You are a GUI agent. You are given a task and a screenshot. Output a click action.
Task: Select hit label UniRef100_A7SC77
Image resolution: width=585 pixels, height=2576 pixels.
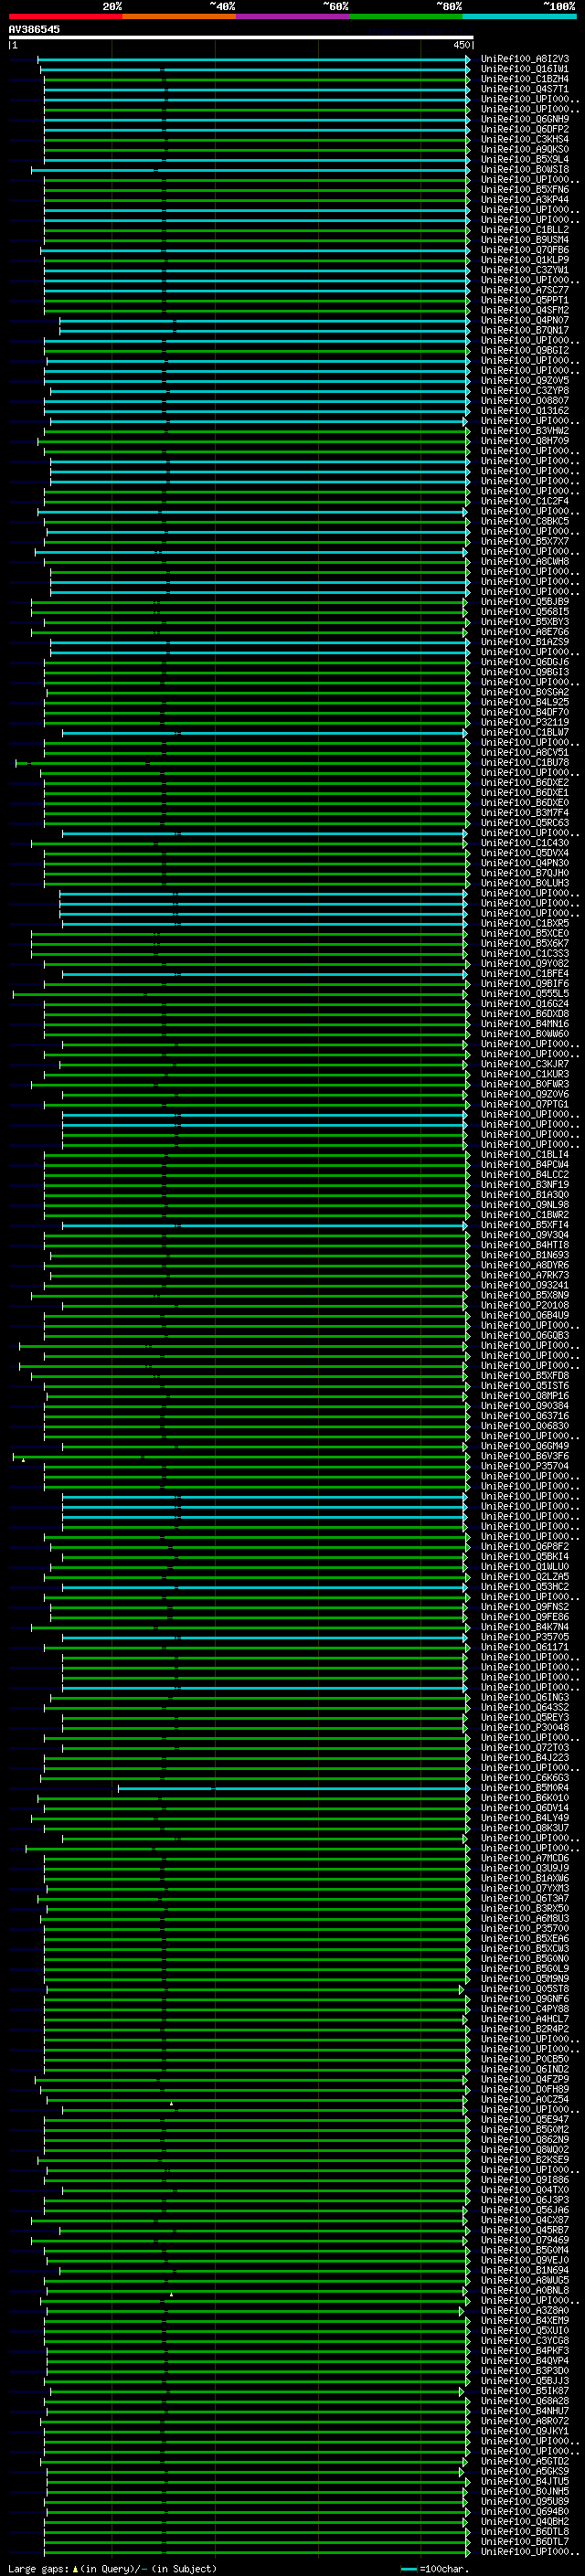(525, 290)
